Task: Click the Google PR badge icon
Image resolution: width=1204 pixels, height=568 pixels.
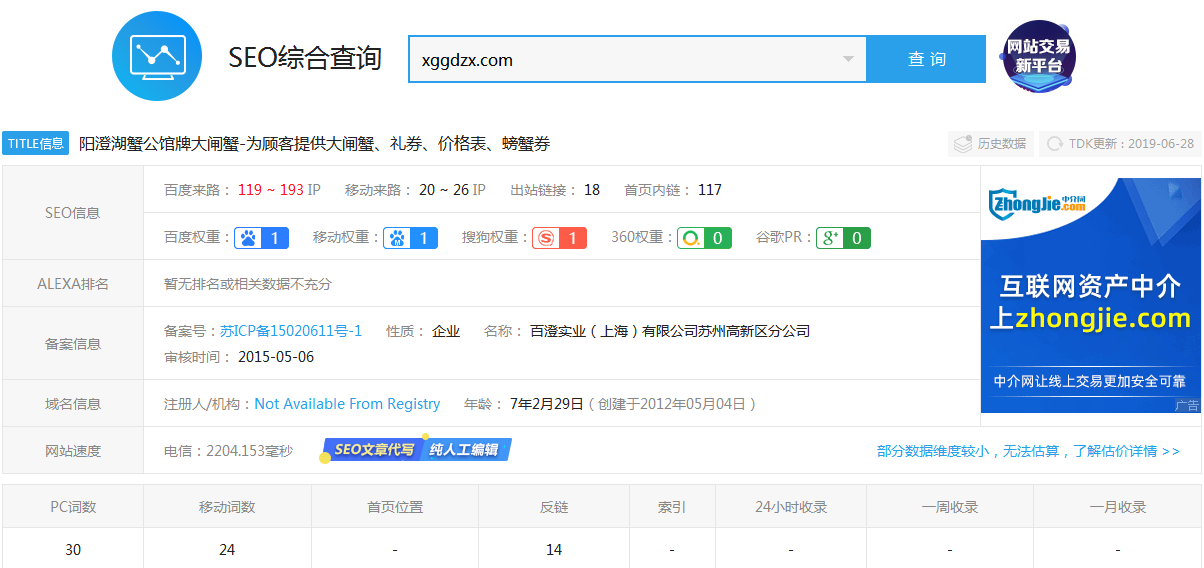Action: [x=843, y=238]
